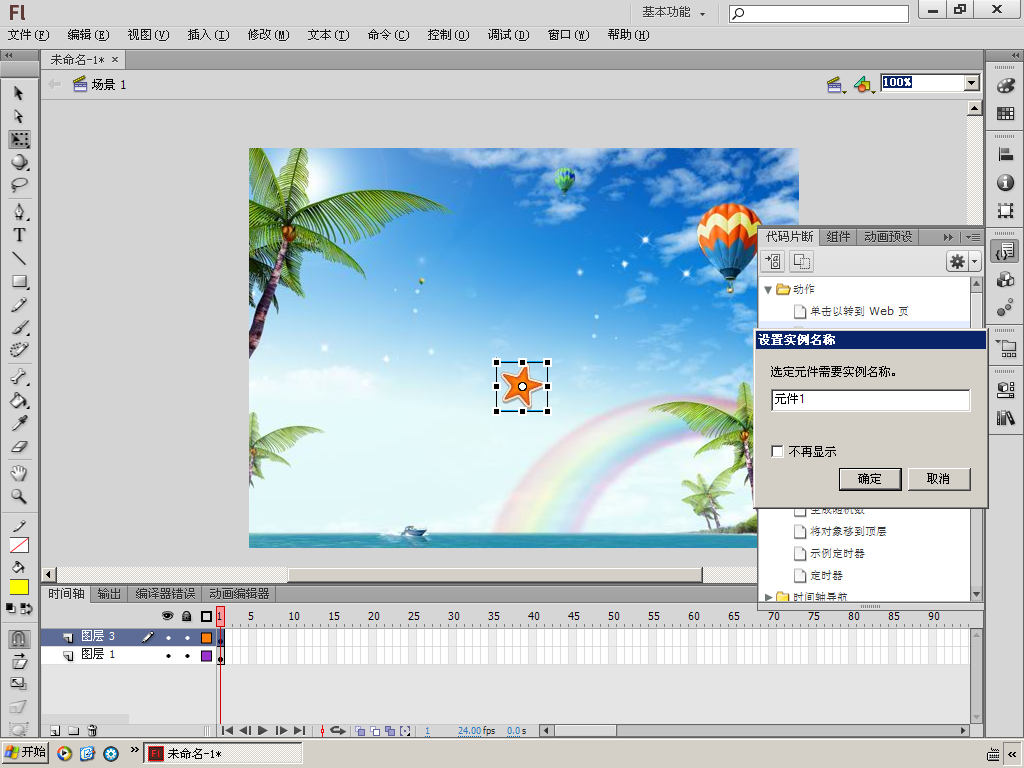The height and width of the screenshot is (768, 1024).
Task: Collapse right dock panels double arrow
Action: click(1015, 56)
